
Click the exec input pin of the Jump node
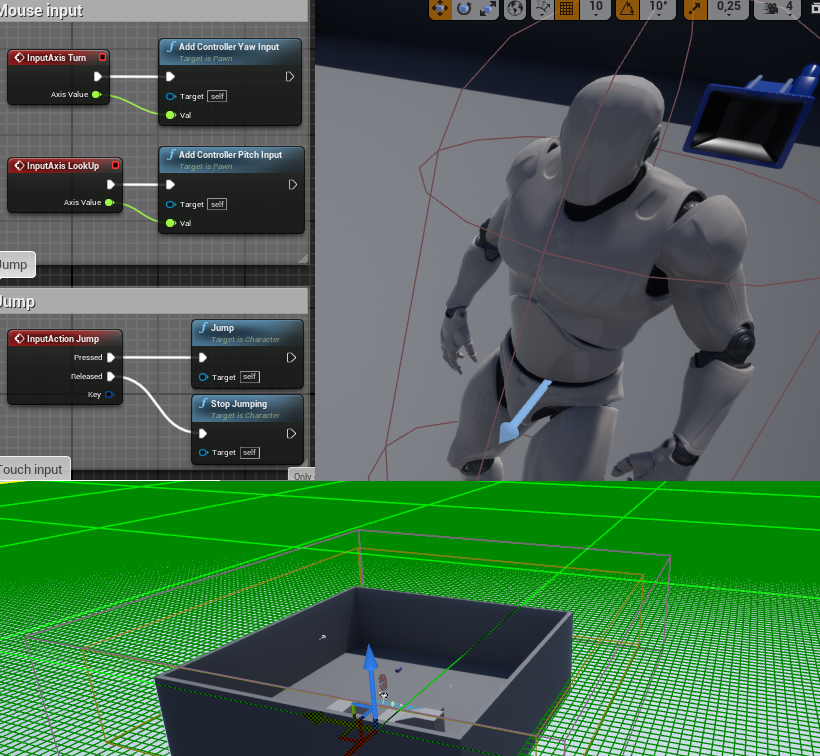coord(203,358)
